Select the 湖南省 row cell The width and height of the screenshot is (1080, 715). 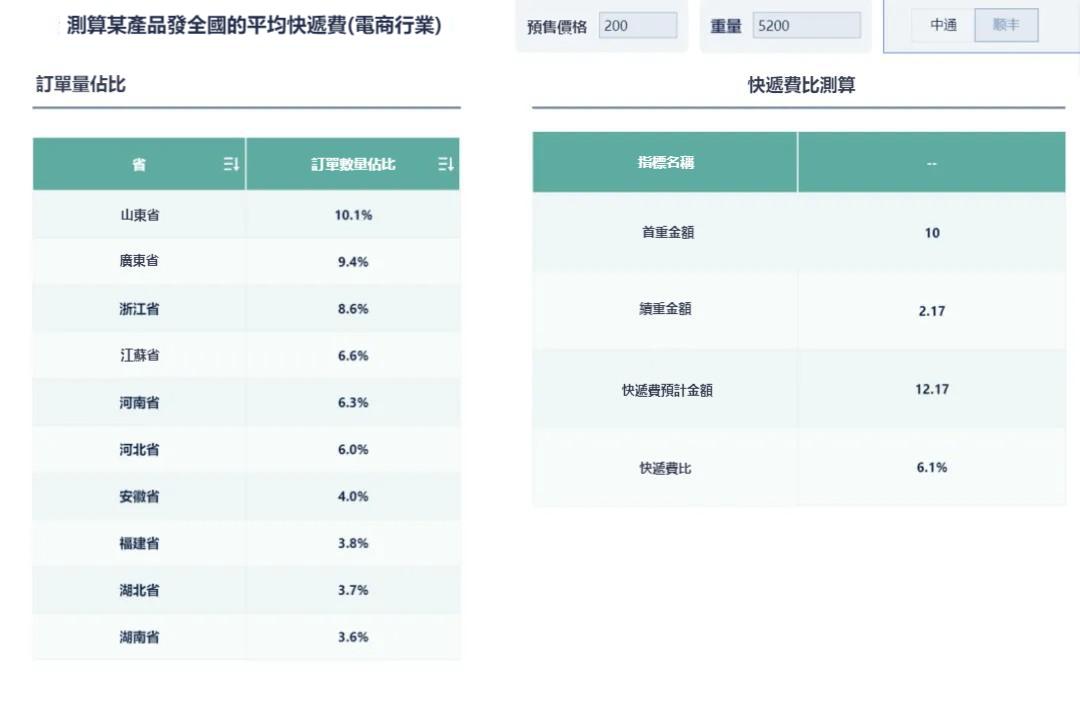tap(139, 636)
